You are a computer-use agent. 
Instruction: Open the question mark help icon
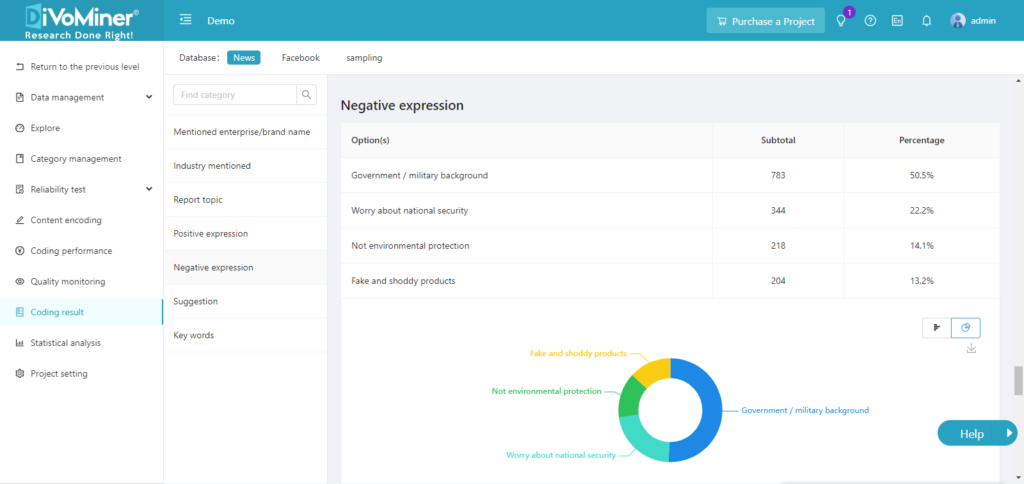(x=870, y=21)
